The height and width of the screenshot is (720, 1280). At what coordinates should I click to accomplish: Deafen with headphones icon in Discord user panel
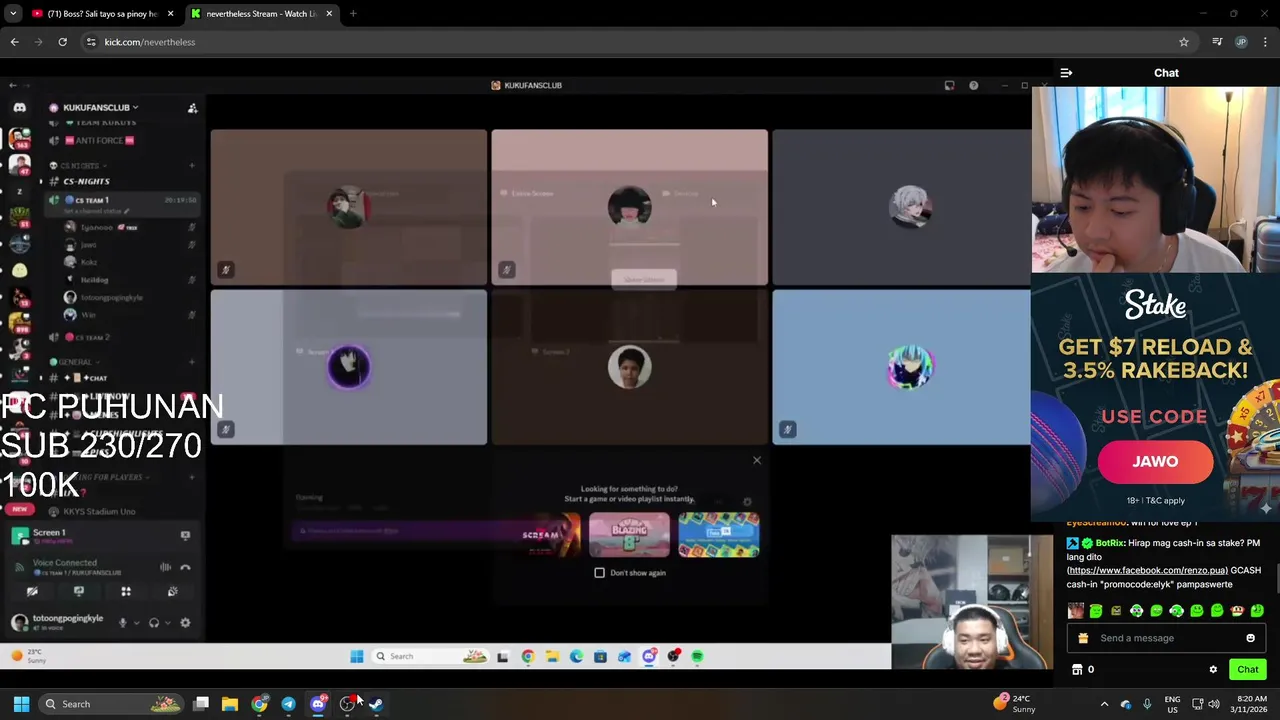click(154, 623)
